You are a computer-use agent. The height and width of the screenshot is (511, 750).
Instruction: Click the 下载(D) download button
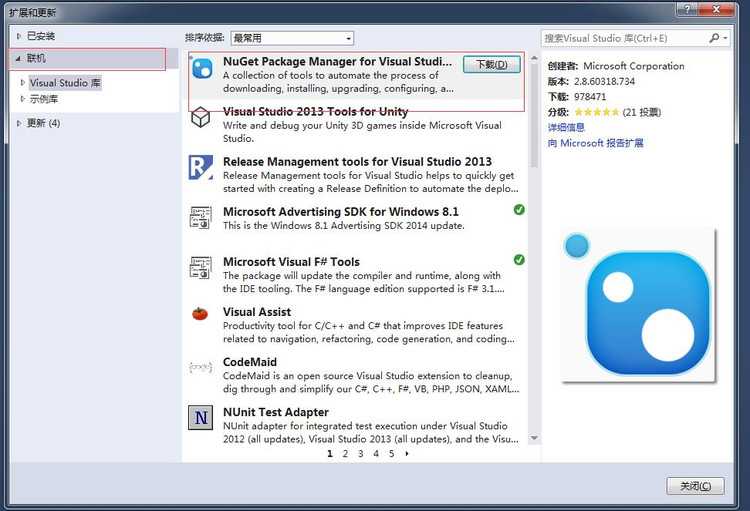(x=492, y=65)
